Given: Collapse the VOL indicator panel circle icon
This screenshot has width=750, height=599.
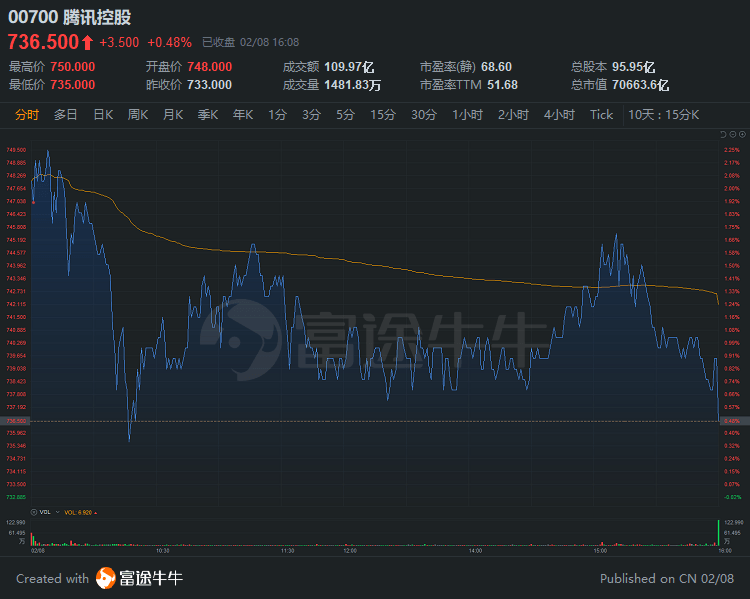Looking at the screenshot, I should click(x=34, y=512).
